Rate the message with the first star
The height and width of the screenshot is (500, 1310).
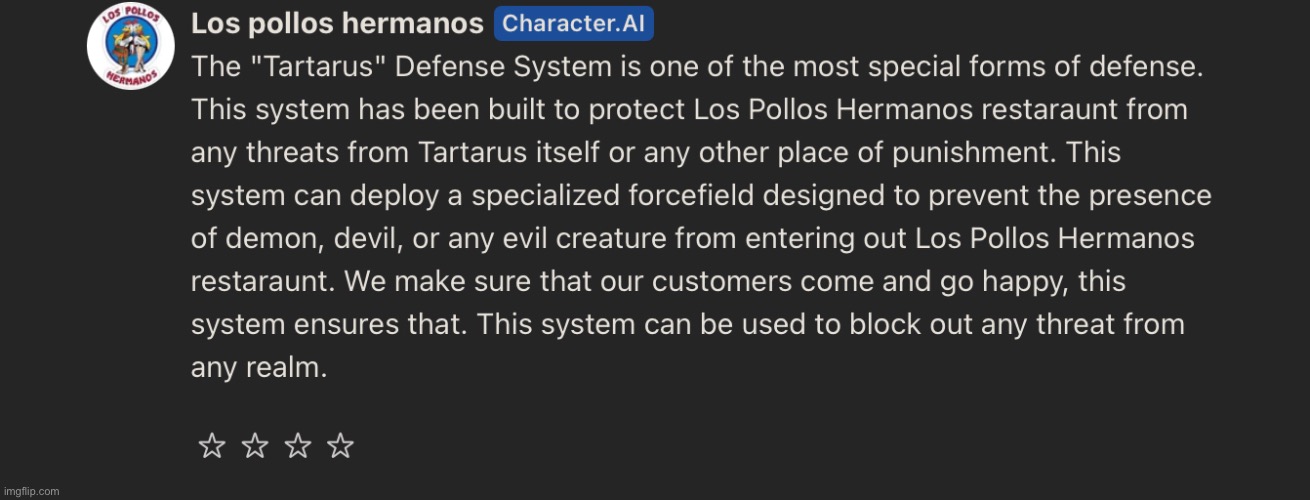(212, 446)
